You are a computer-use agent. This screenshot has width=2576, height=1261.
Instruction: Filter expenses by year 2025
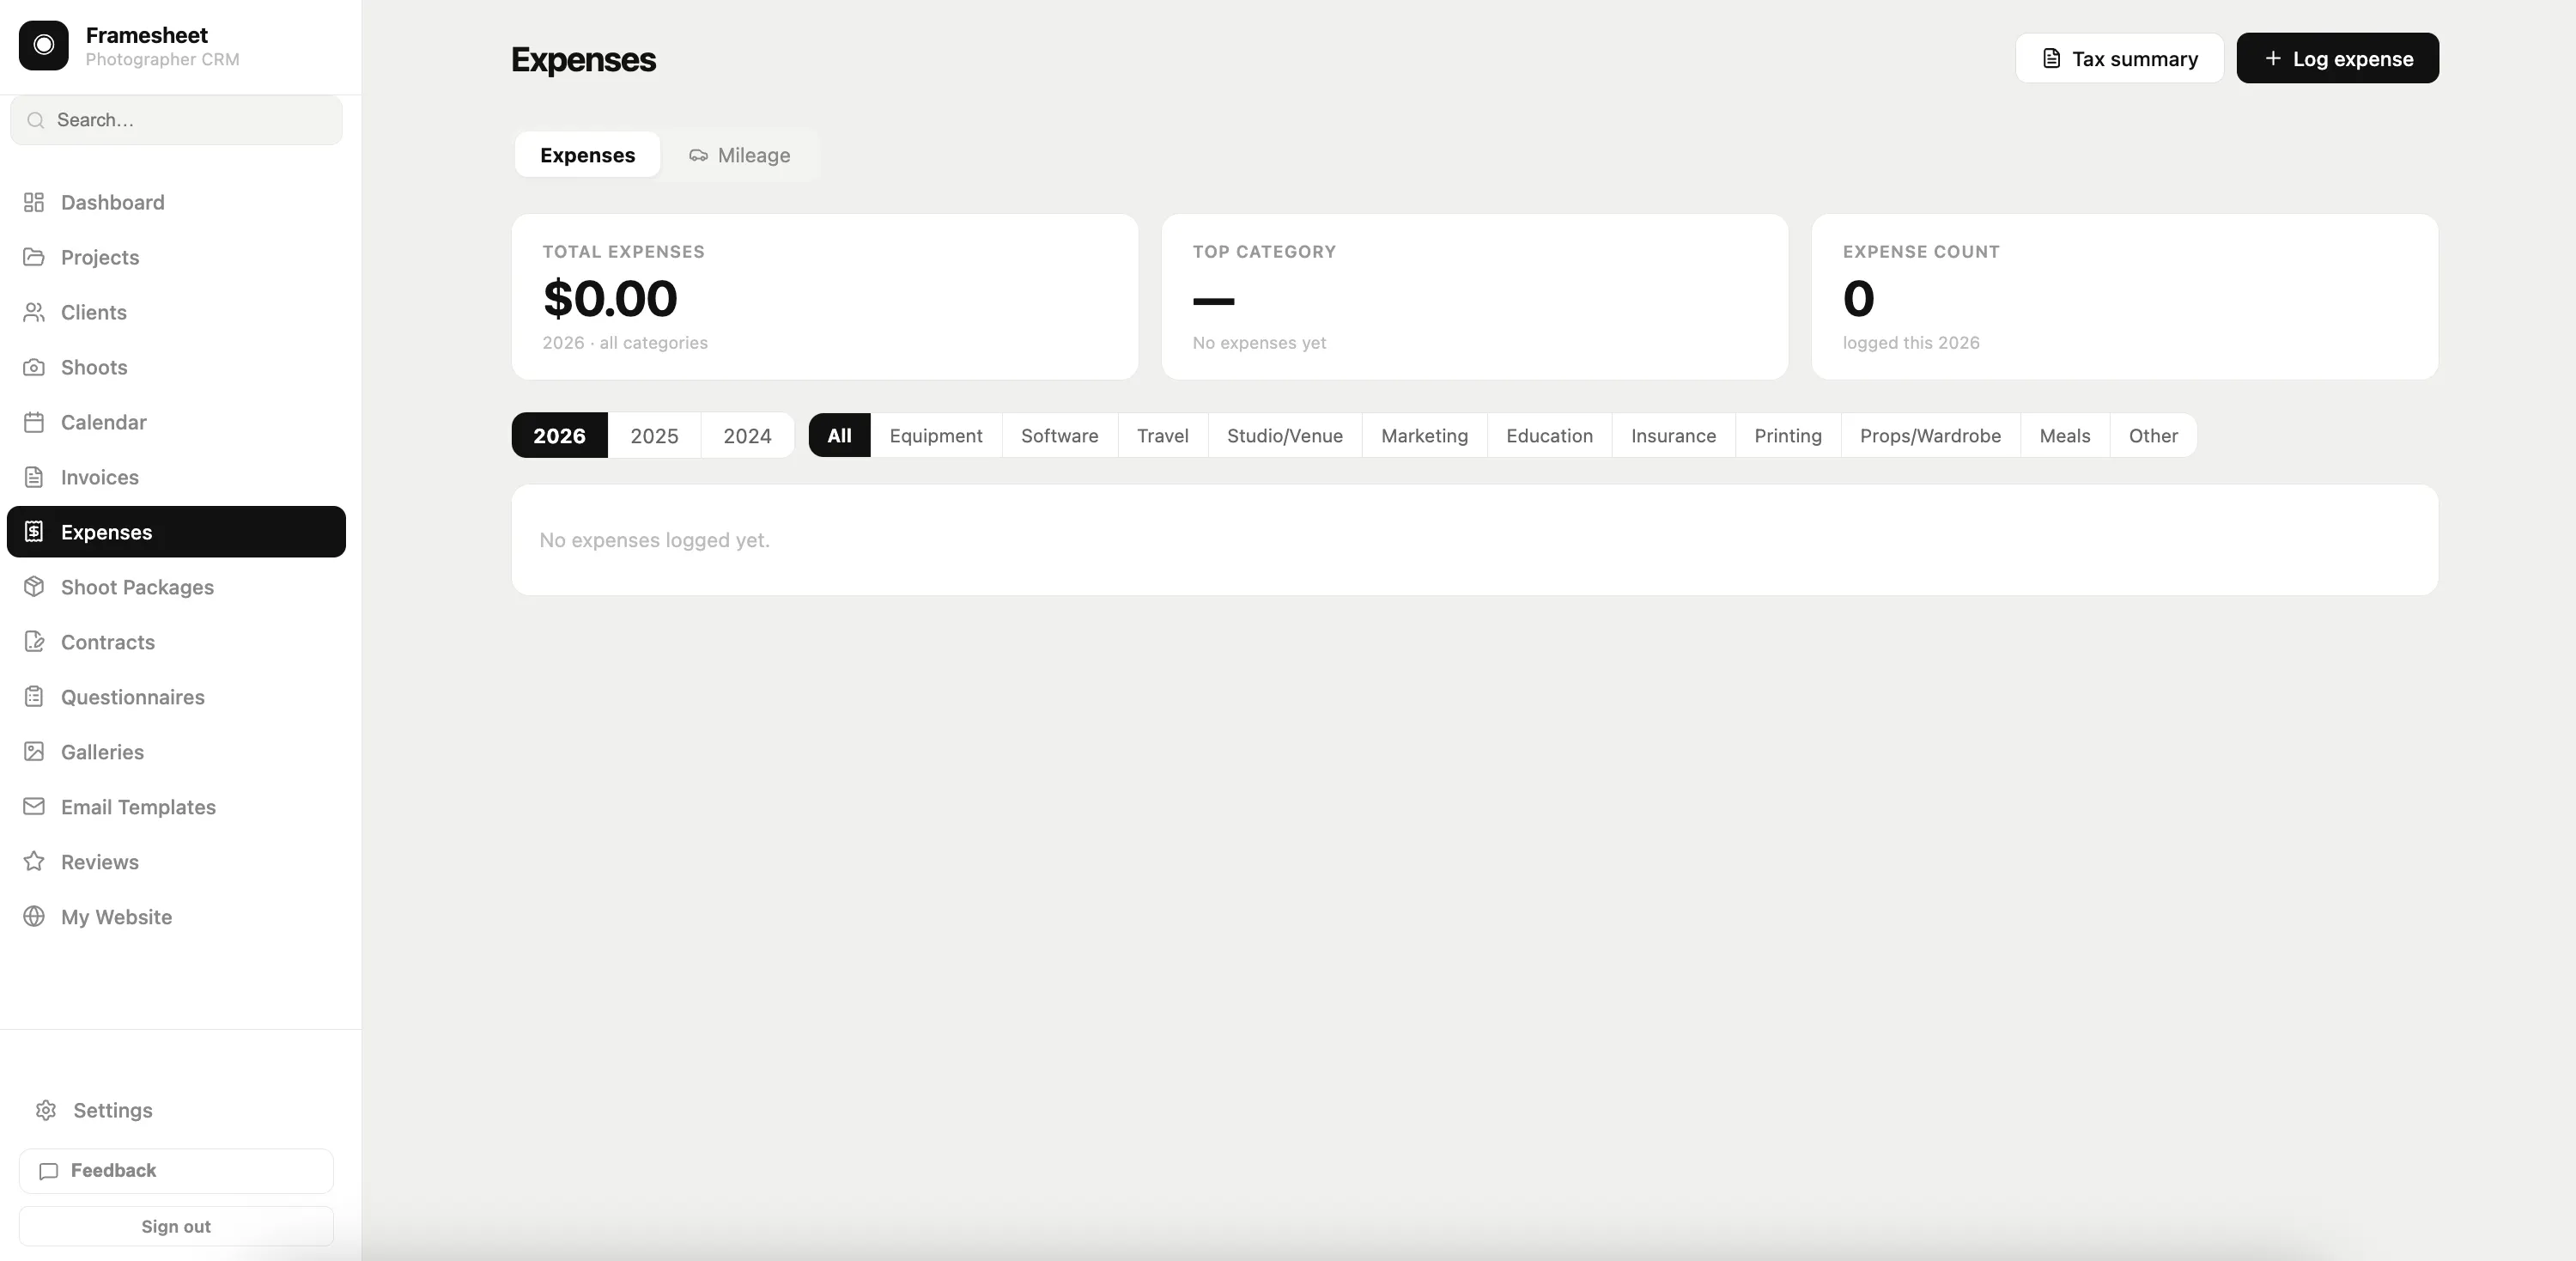coord(654,435)
